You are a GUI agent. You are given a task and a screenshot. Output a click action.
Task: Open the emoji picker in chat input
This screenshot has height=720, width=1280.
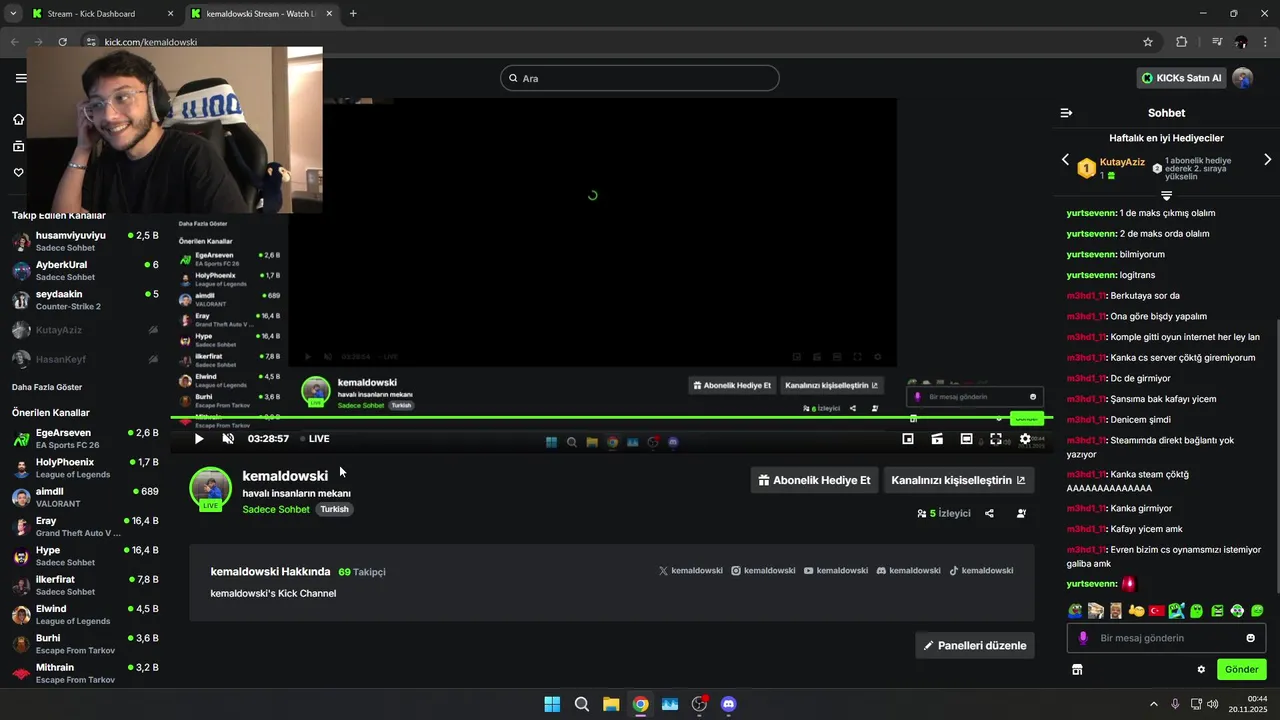[1250, 638]
